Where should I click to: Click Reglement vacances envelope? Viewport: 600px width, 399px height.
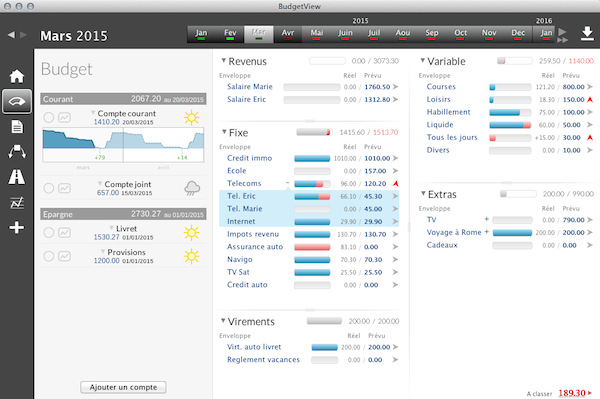(x=263, y=360)
